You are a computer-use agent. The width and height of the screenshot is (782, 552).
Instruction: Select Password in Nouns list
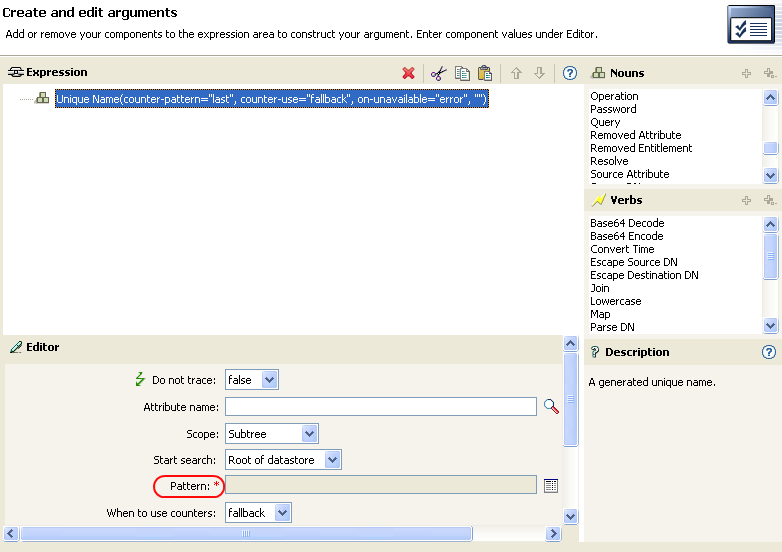tap(613, 109)
